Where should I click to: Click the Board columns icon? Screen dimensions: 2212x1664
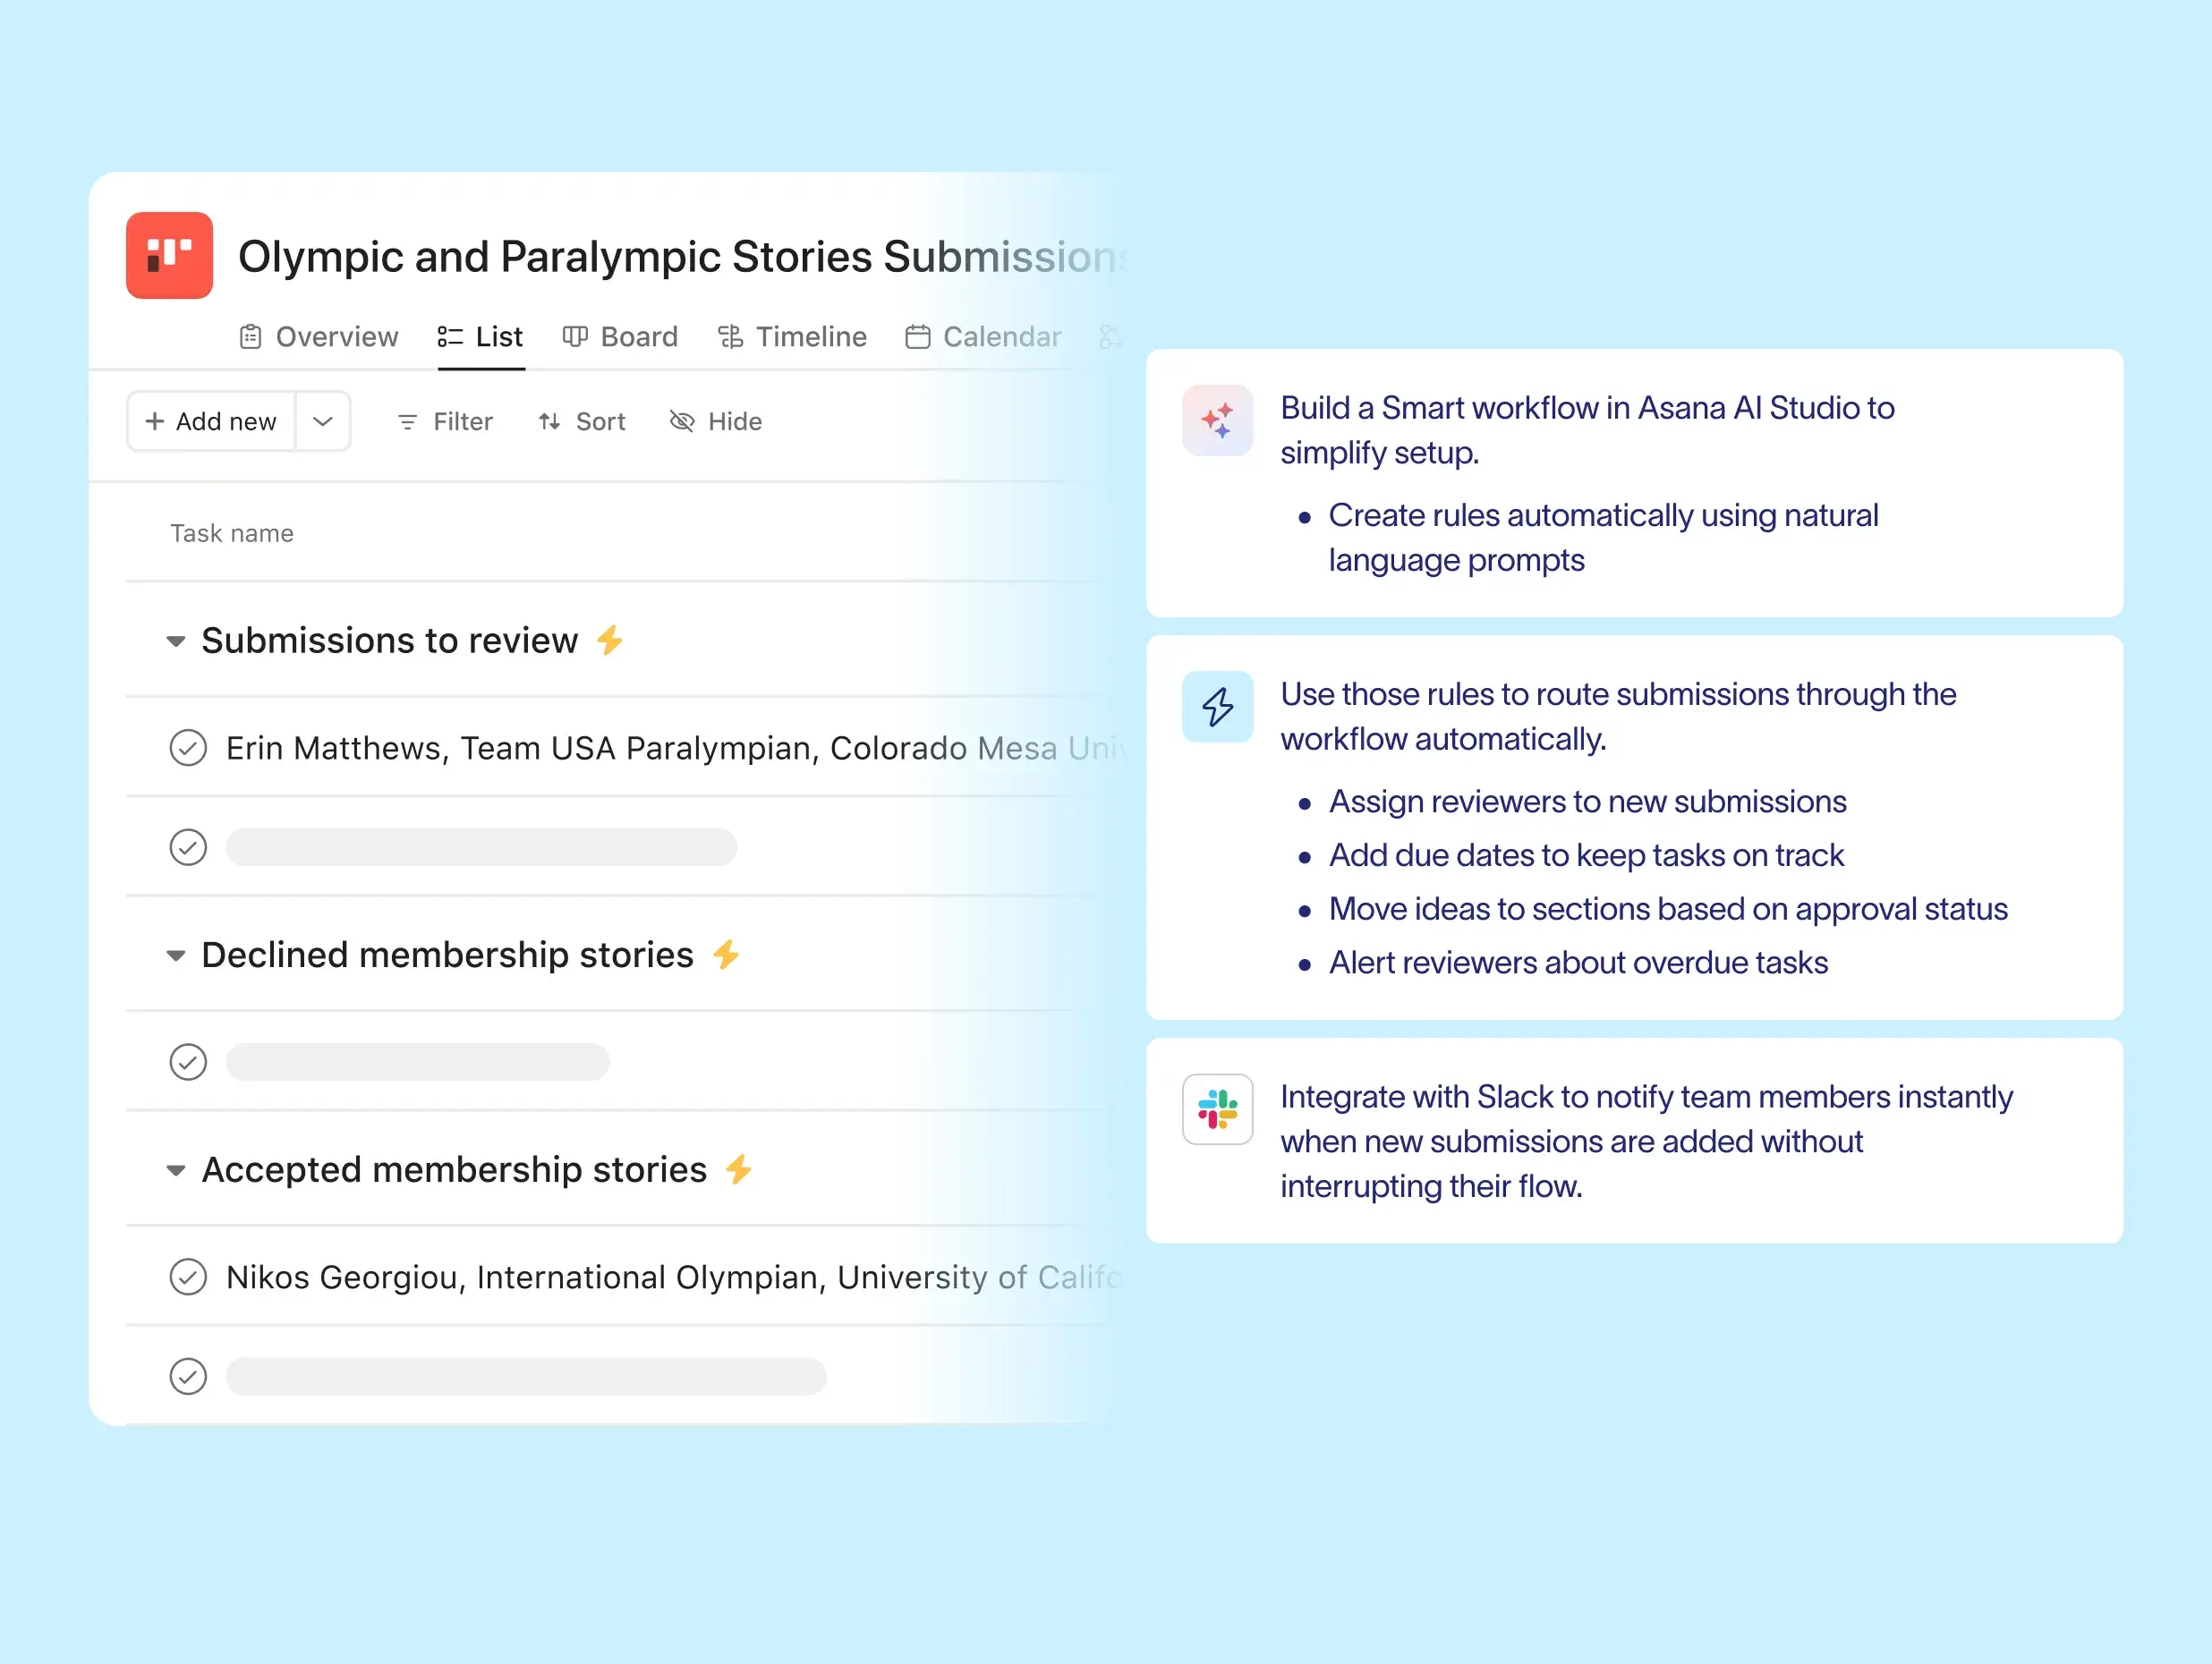(574, 337)
